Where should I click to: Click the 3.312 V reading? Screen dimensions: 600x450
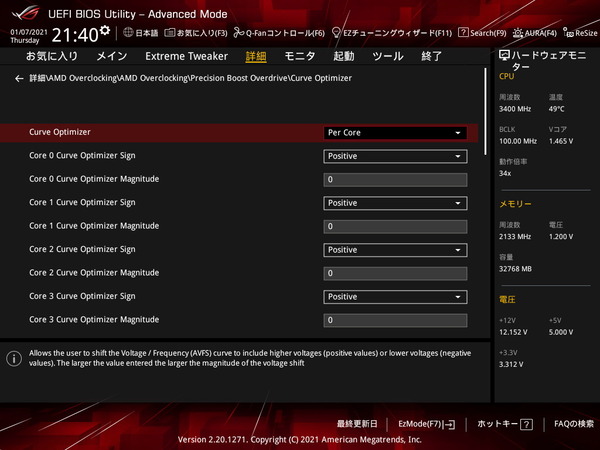coord(511,364)
